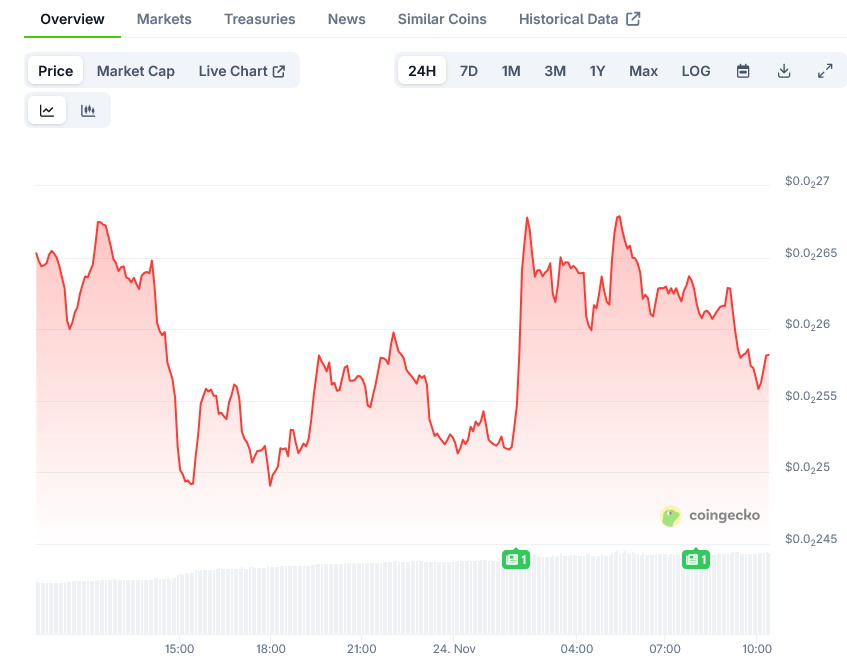Open the Markets tab
847x672 pixels.
click(x=163, y=18)
